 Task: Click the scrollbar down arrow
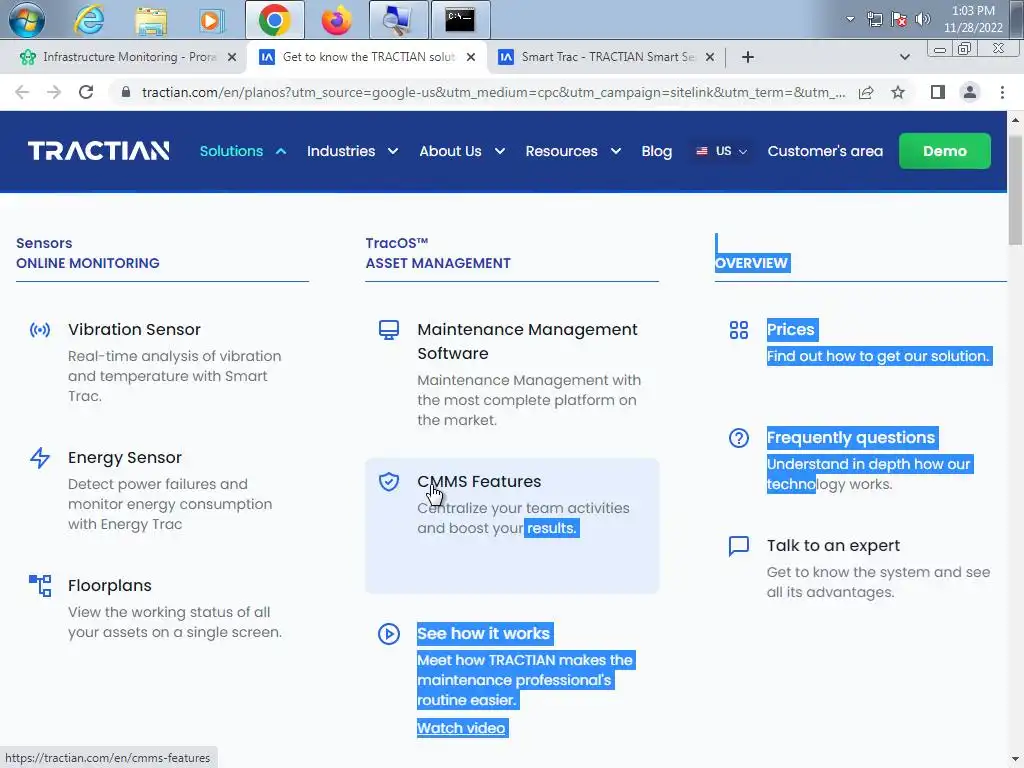[x=1015, y=760]
